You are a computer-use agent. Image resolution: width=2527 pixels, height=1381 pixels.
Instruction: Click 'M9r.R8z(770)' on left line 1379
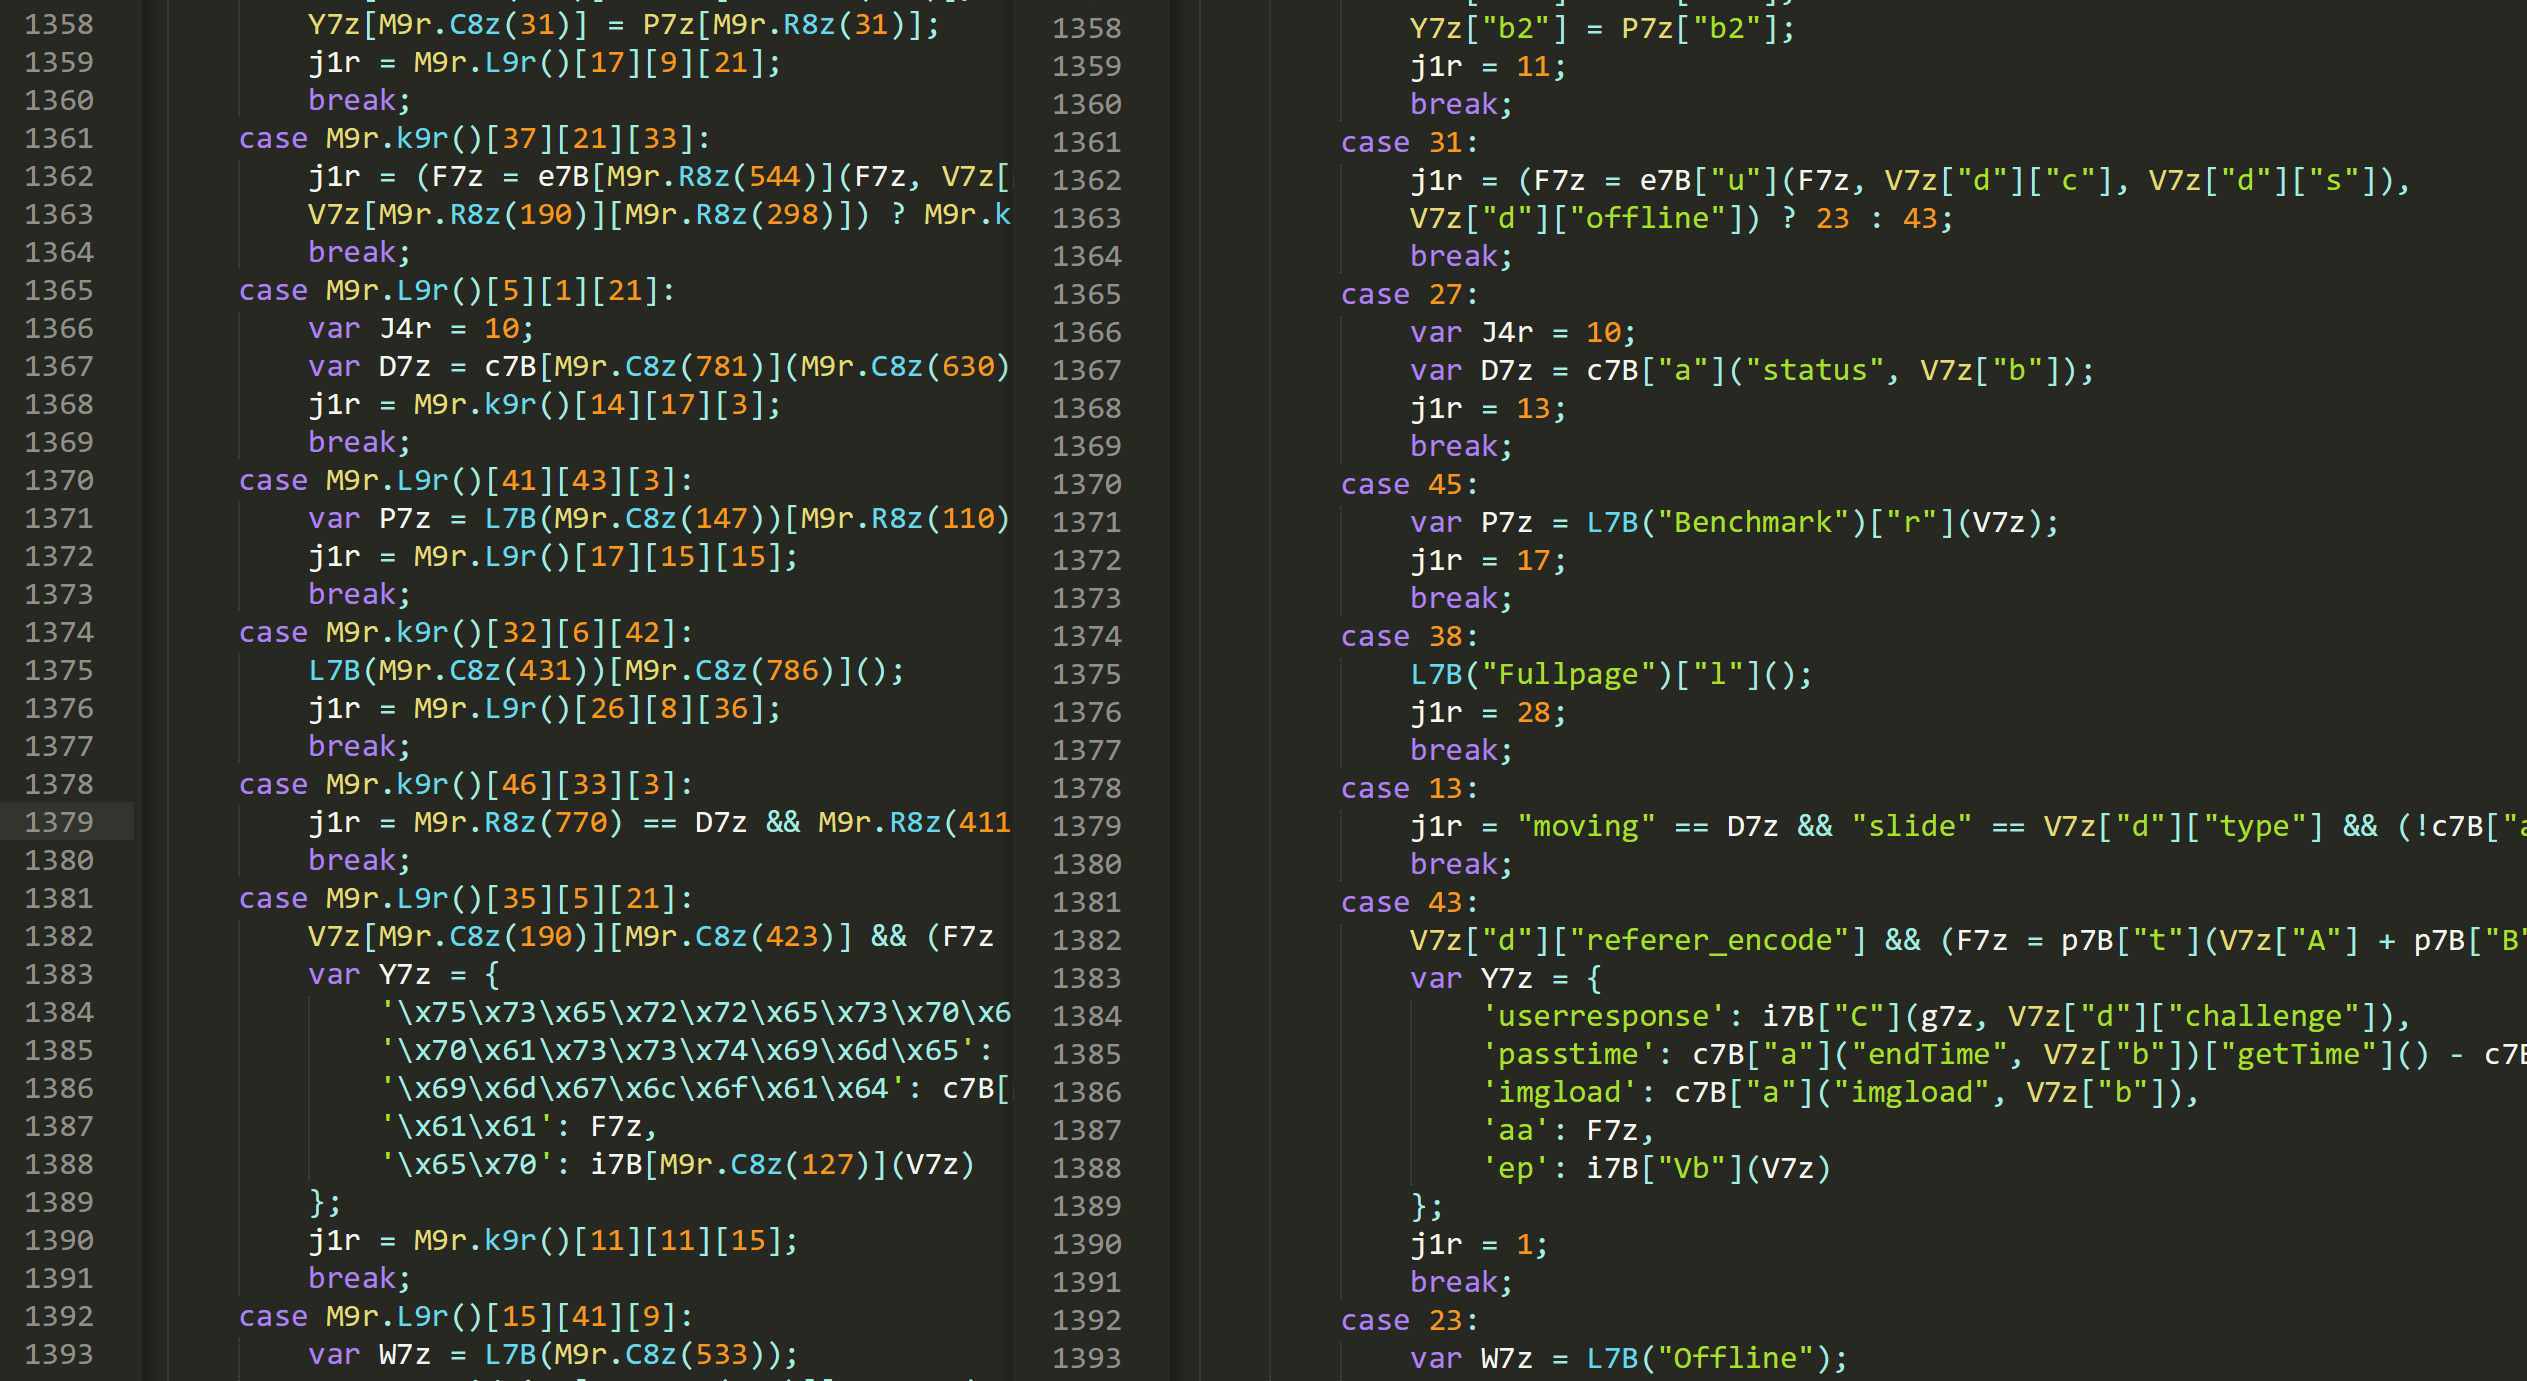point(518,822)
